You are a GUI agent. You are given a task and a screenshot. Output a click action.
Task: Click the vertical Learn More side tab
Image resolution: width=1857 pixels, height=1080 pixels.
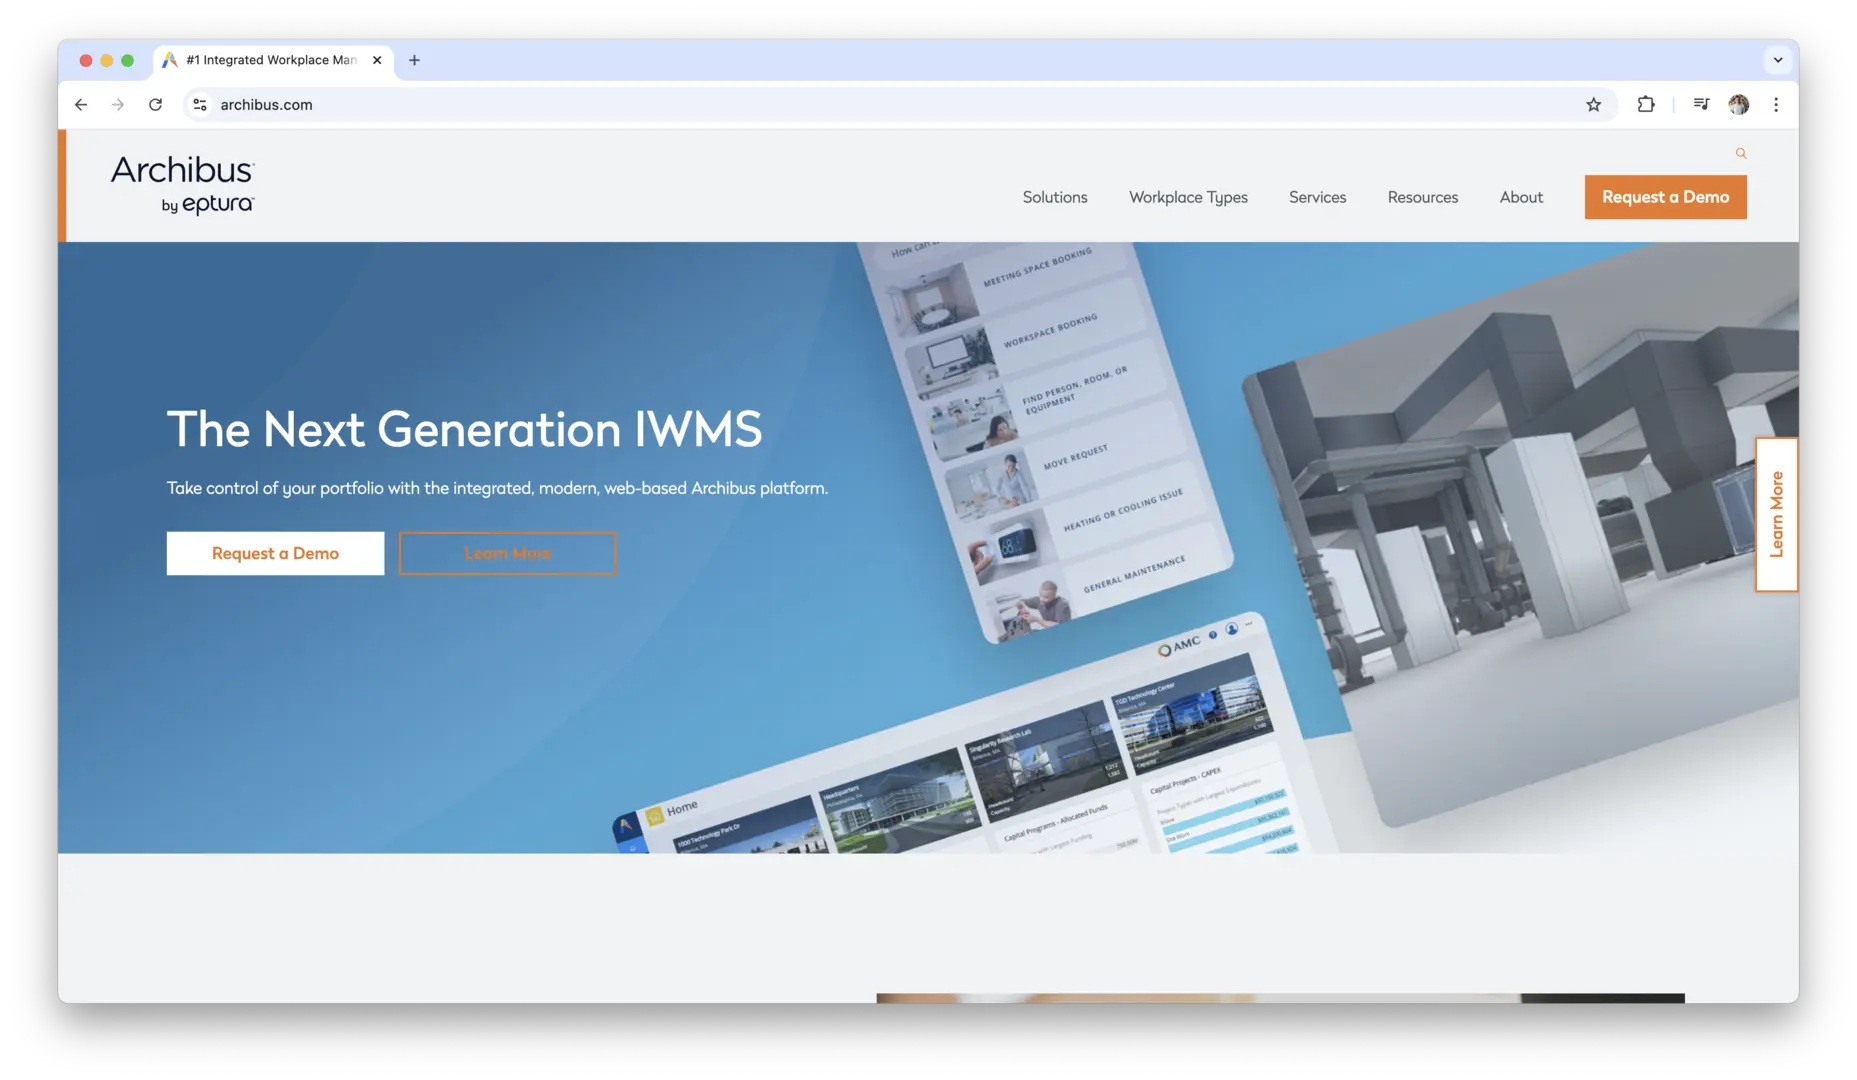pyautogui.click(x=1776, y=514)
